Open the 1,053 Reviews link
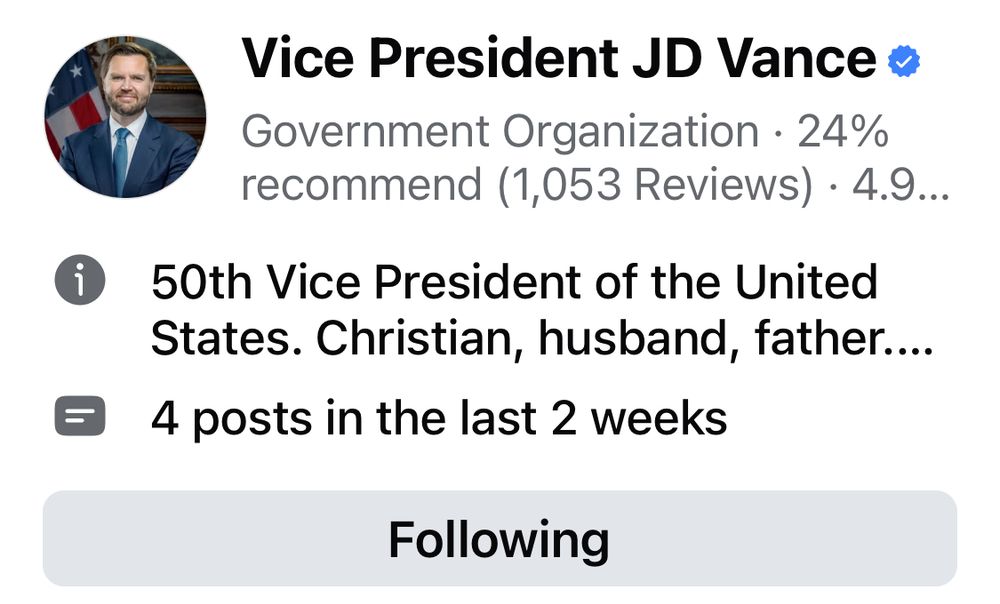Image resolution: width=1000 pixels, height=604 pixels. (x=656, y=185)
